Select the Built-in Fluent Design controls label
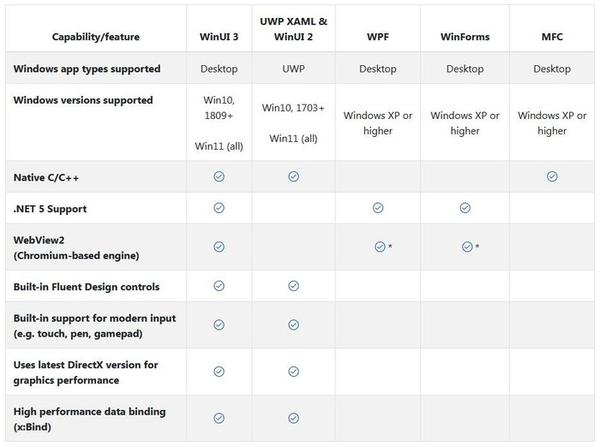 [86, 287]
